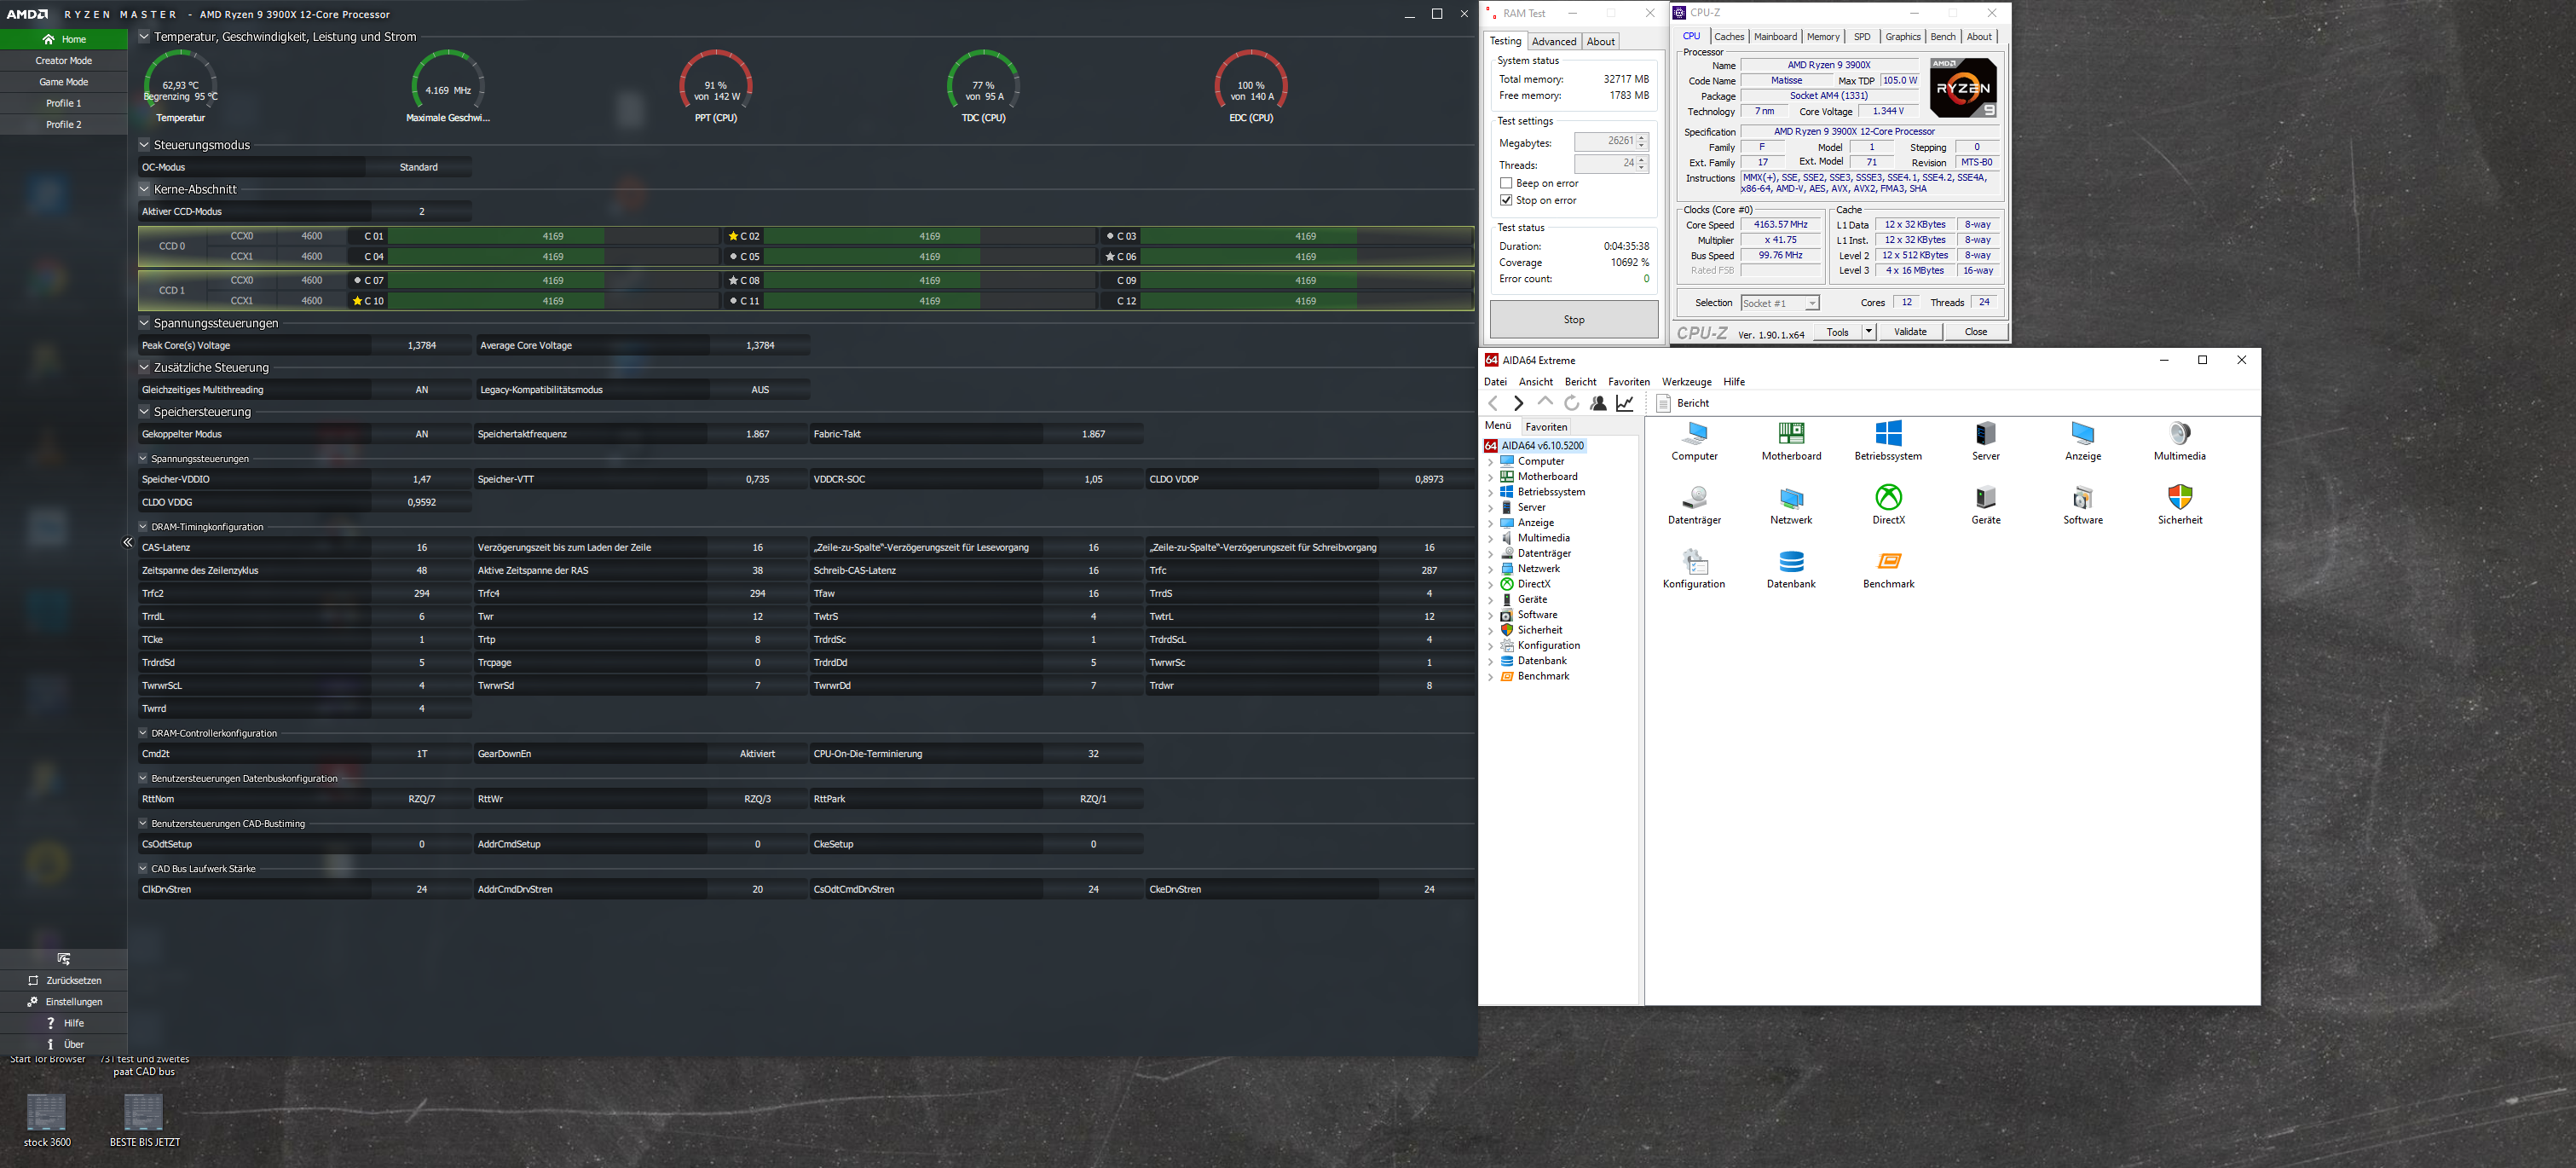Click the Validate button in CPU-Z
2576x1168 pixels.
click(x=1910, y=332)
